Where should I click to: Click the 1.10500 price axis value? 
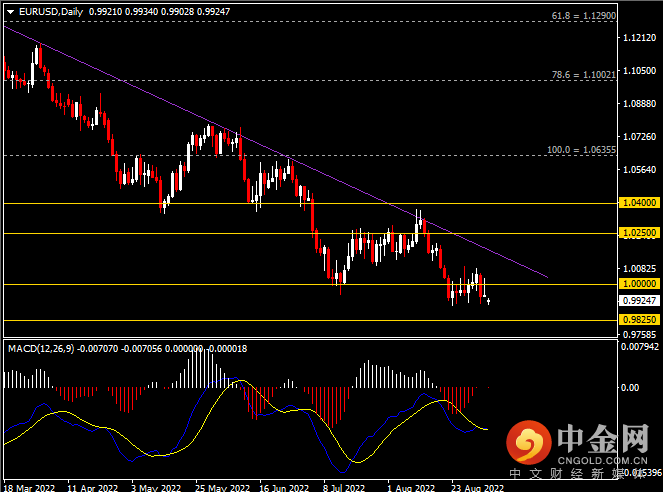click(640, 71)
